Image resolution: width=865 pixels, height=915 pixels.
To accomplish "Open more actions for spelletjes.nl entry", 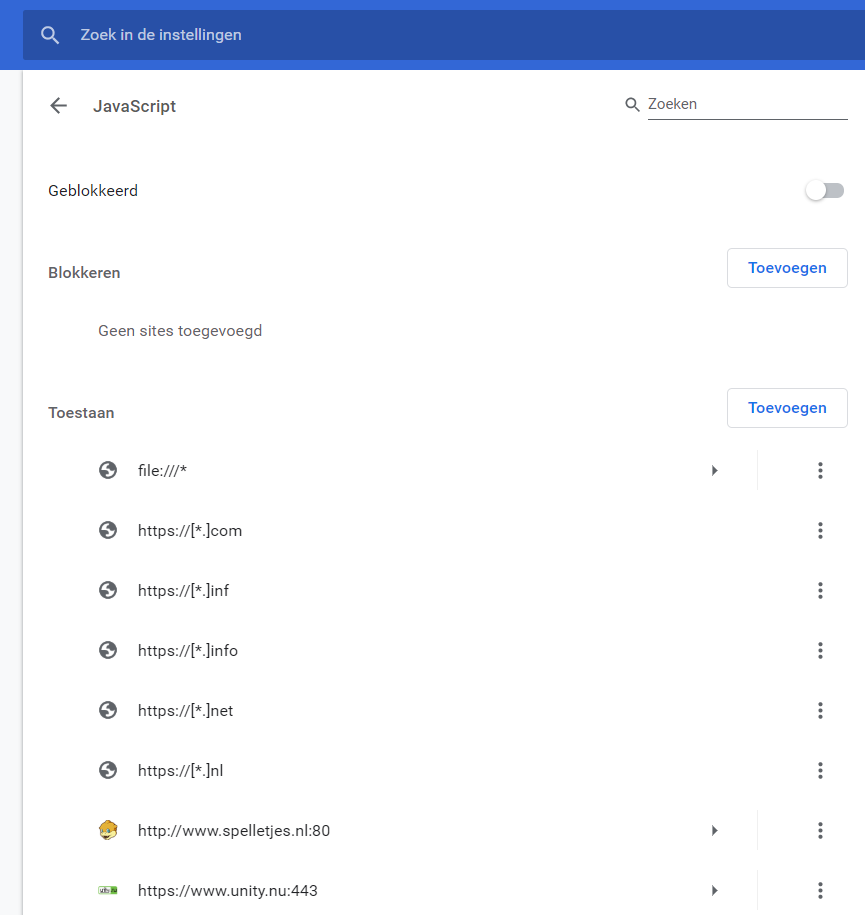I will click(x=820, y=830).
